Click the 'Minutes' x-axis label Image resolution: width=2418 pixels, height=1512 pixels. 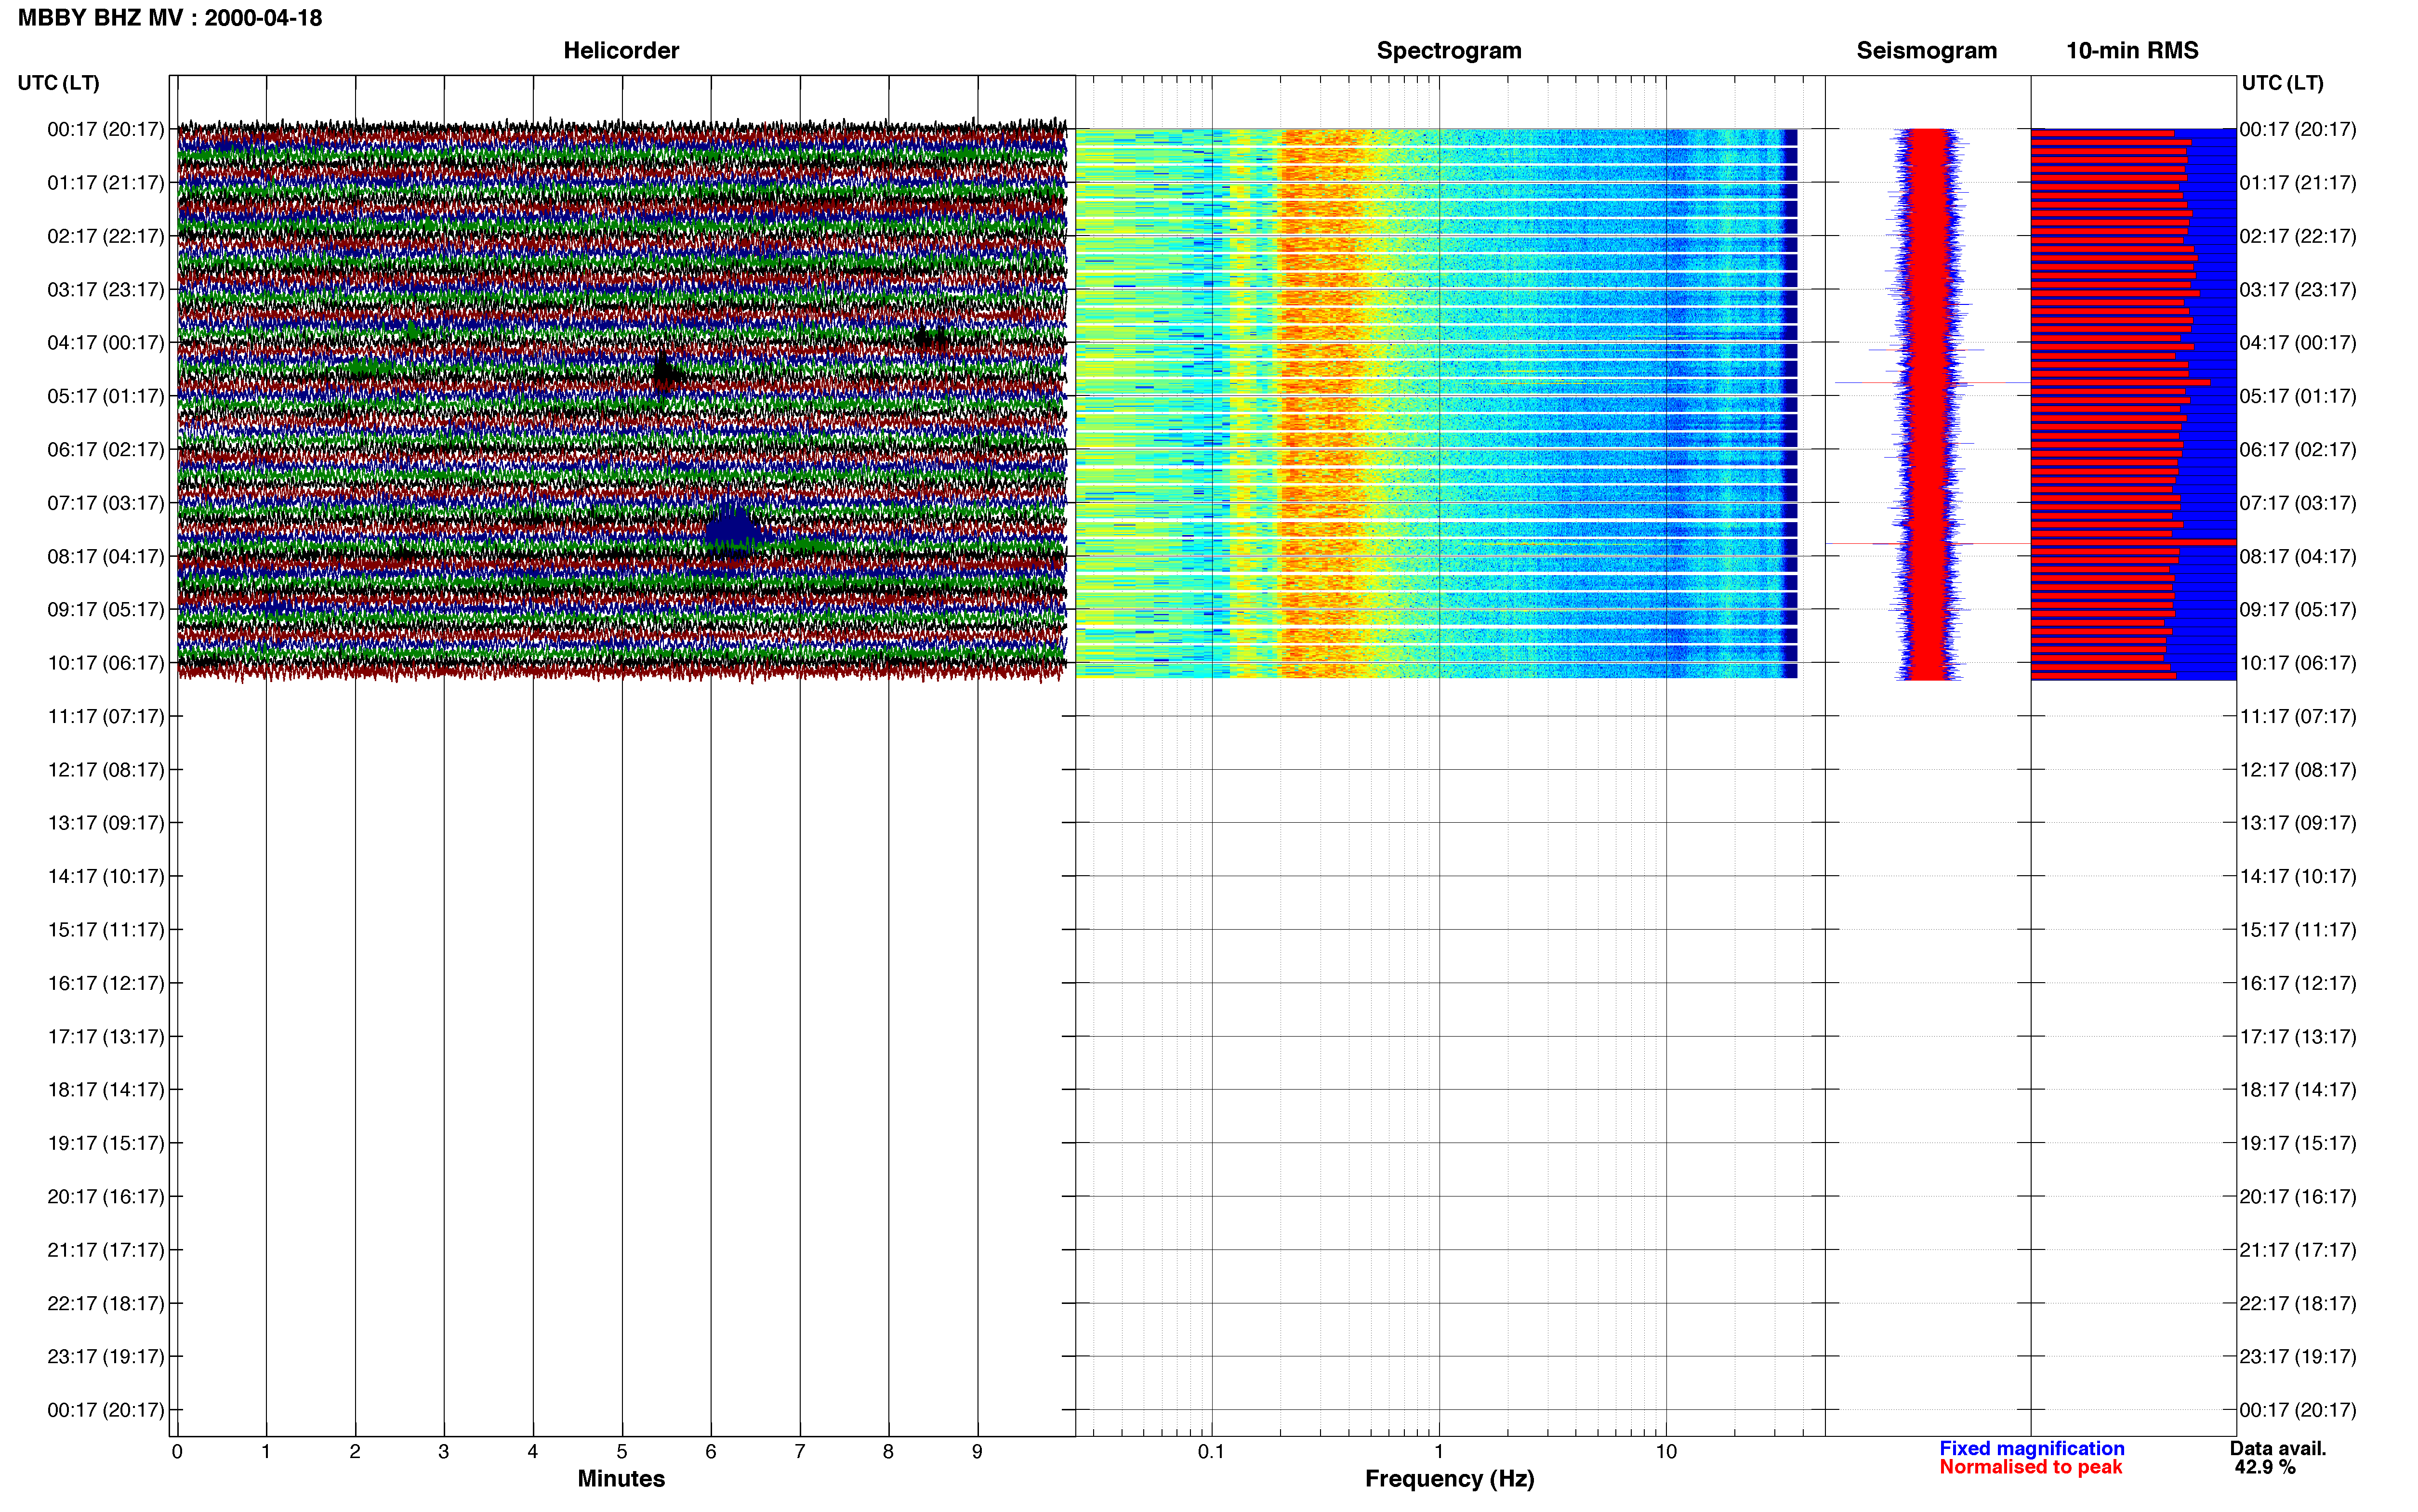pos(621,1479)
